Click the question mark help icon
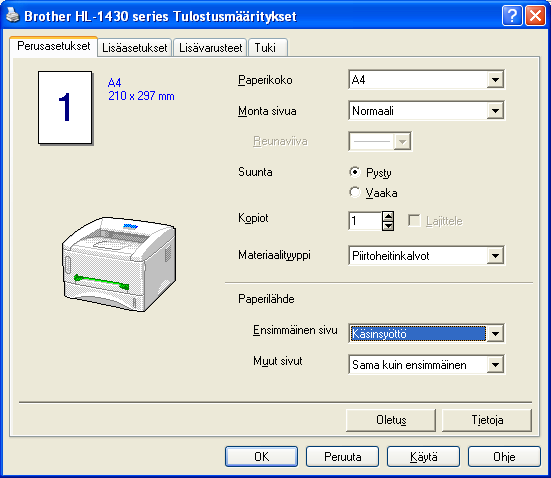Screen dimensions: 551x478 pyautogui.click(x=512, y=16)
